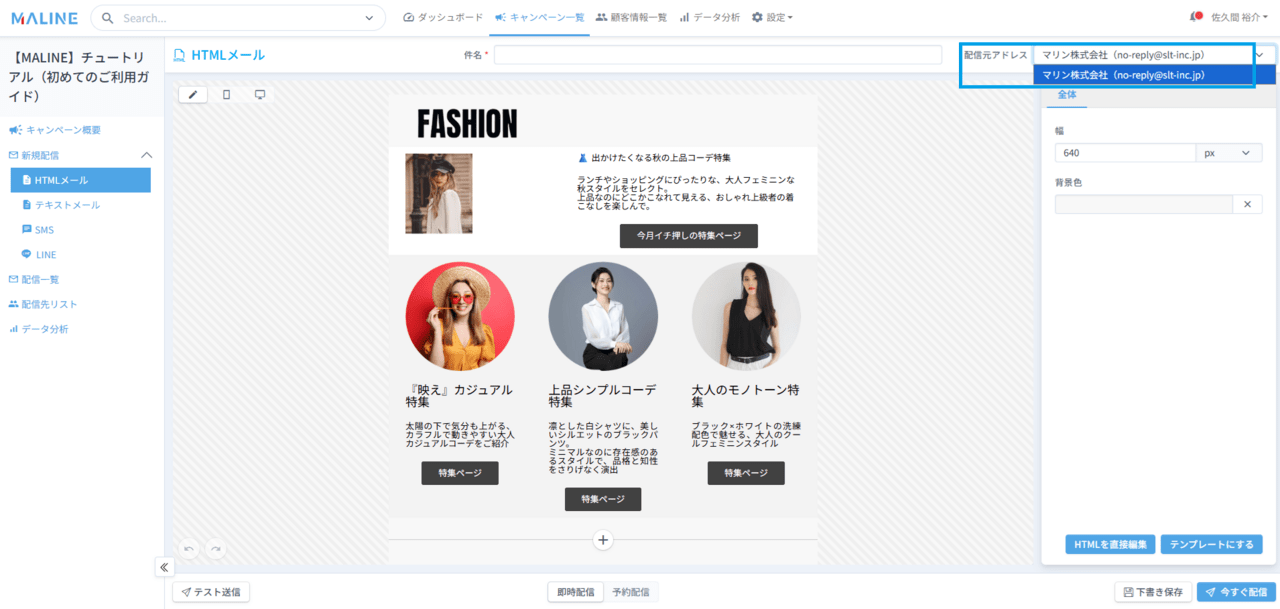This screenshot has height=609, width=1280.
Task: Switch to desktop preview icon
Action: [260, 94]
